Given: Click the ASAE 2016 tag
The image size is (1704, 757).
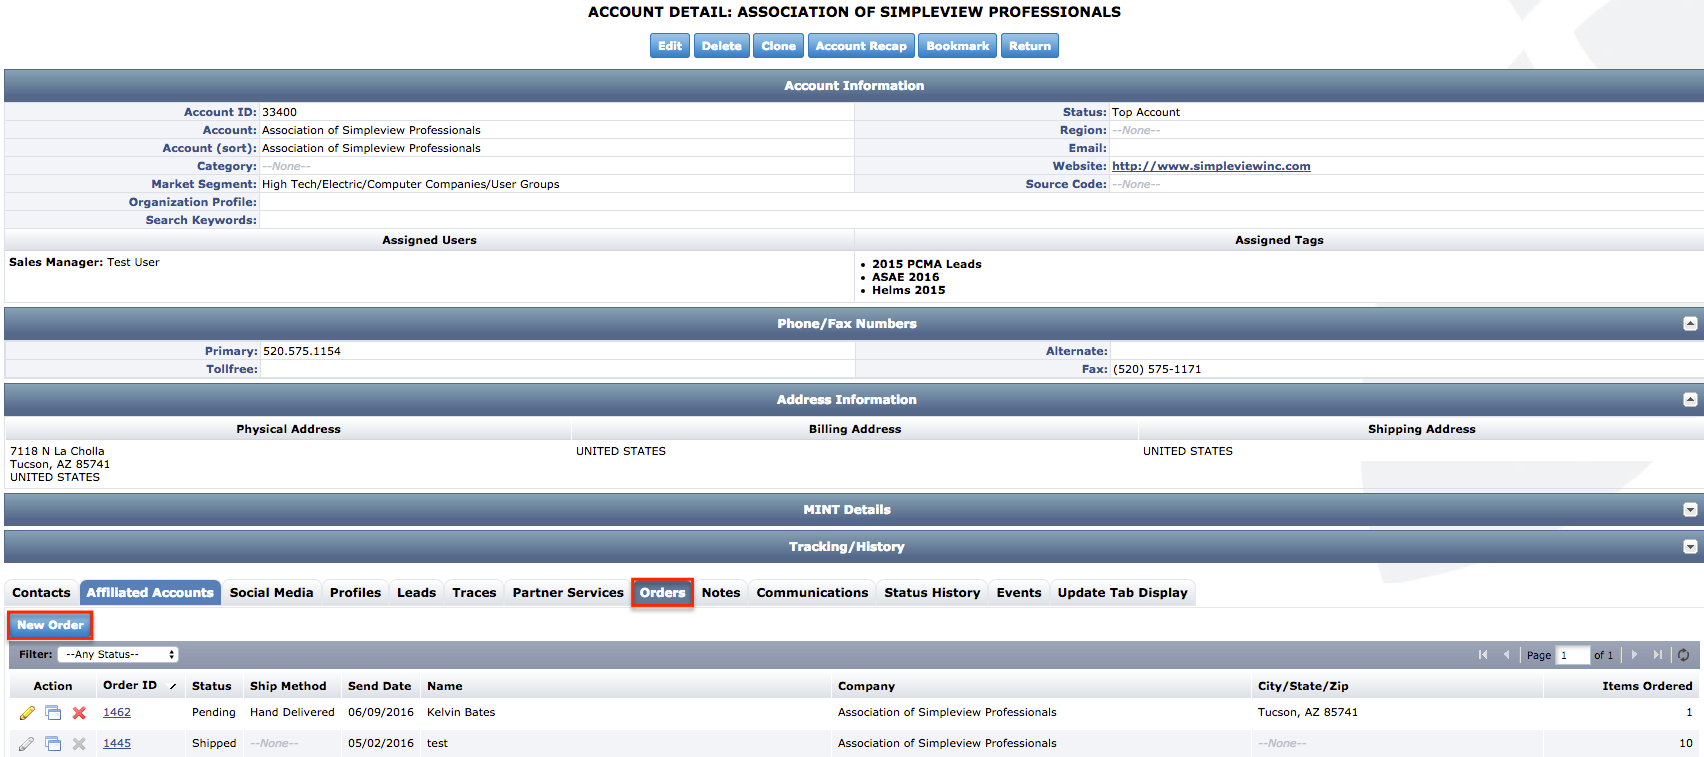Looking at the screenshot, I should click(906, 278).
